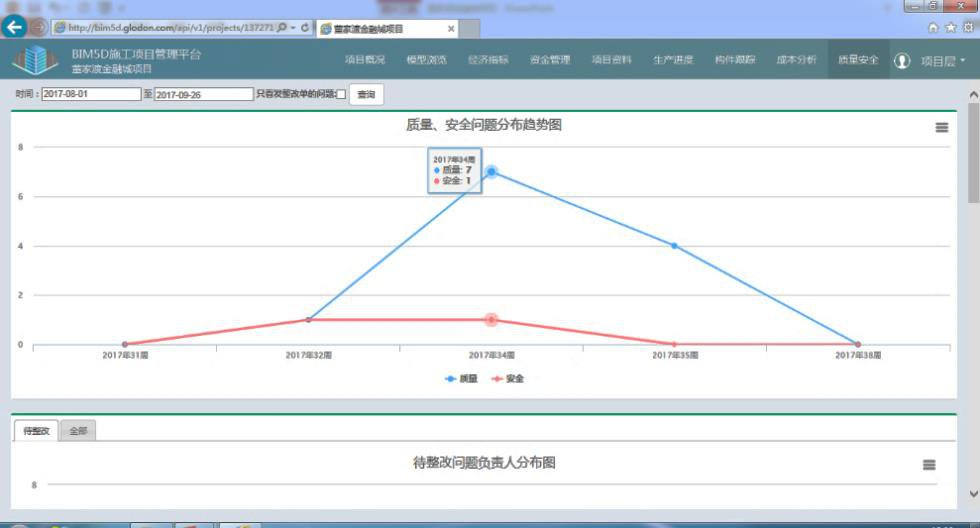Toggle 质量 series in chart legend
Viewport: 980px width, 528px height.
coord(461,379)
